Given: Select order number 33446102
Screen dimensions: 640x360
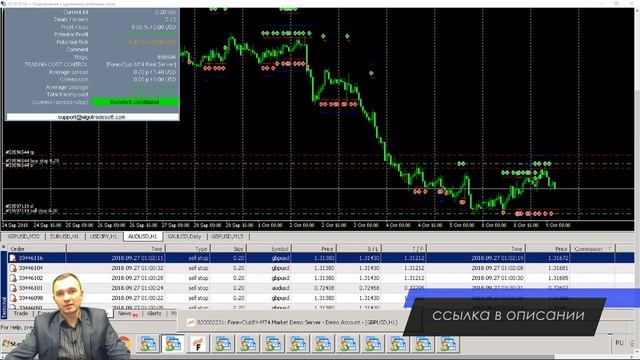Looking at the screenshot, I should [31, 278].
